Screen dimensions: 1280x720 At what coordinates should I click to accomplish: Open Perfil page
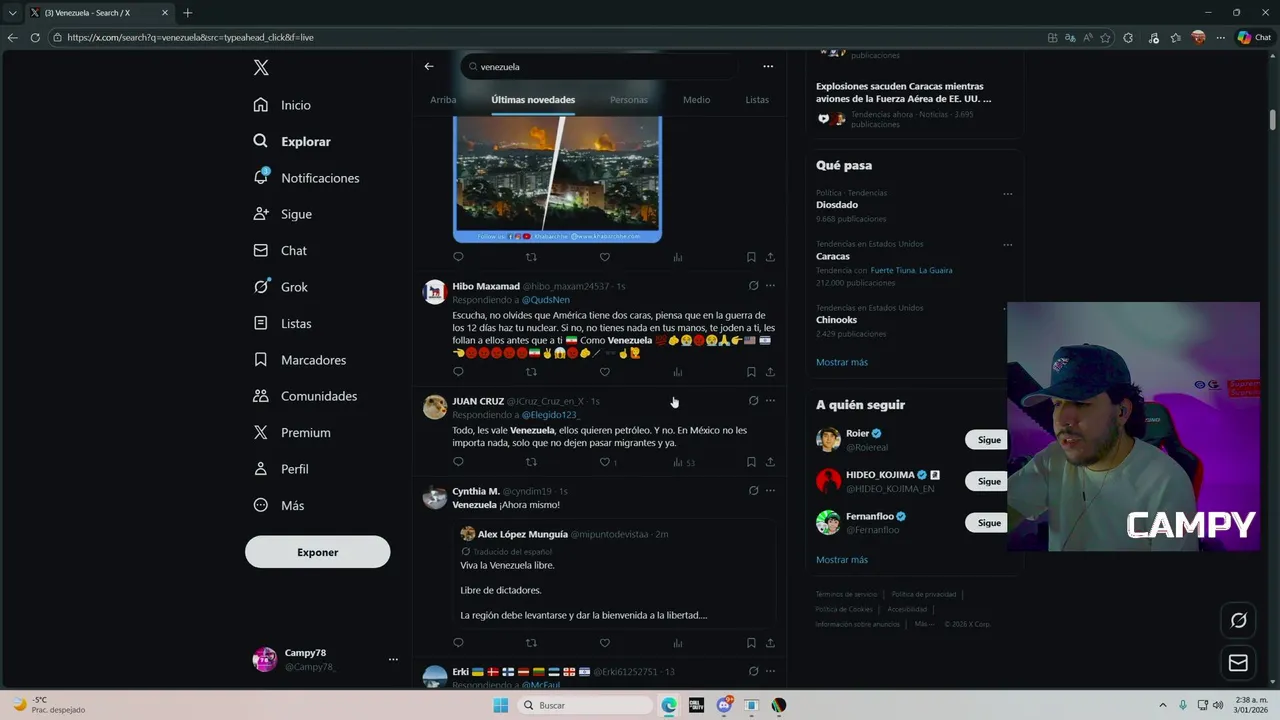[x=281, y=469]
